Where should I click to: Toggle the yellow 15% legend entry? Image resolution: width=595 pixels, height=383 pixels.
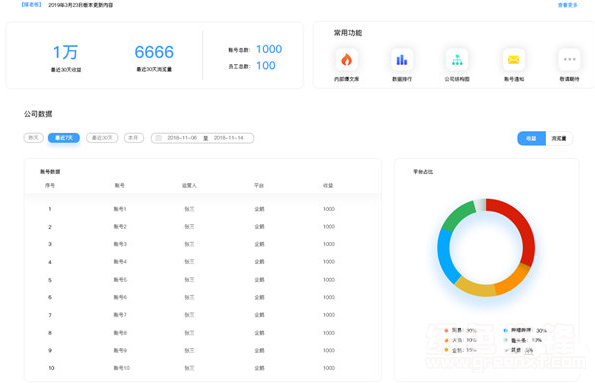[x=460, y=350]
